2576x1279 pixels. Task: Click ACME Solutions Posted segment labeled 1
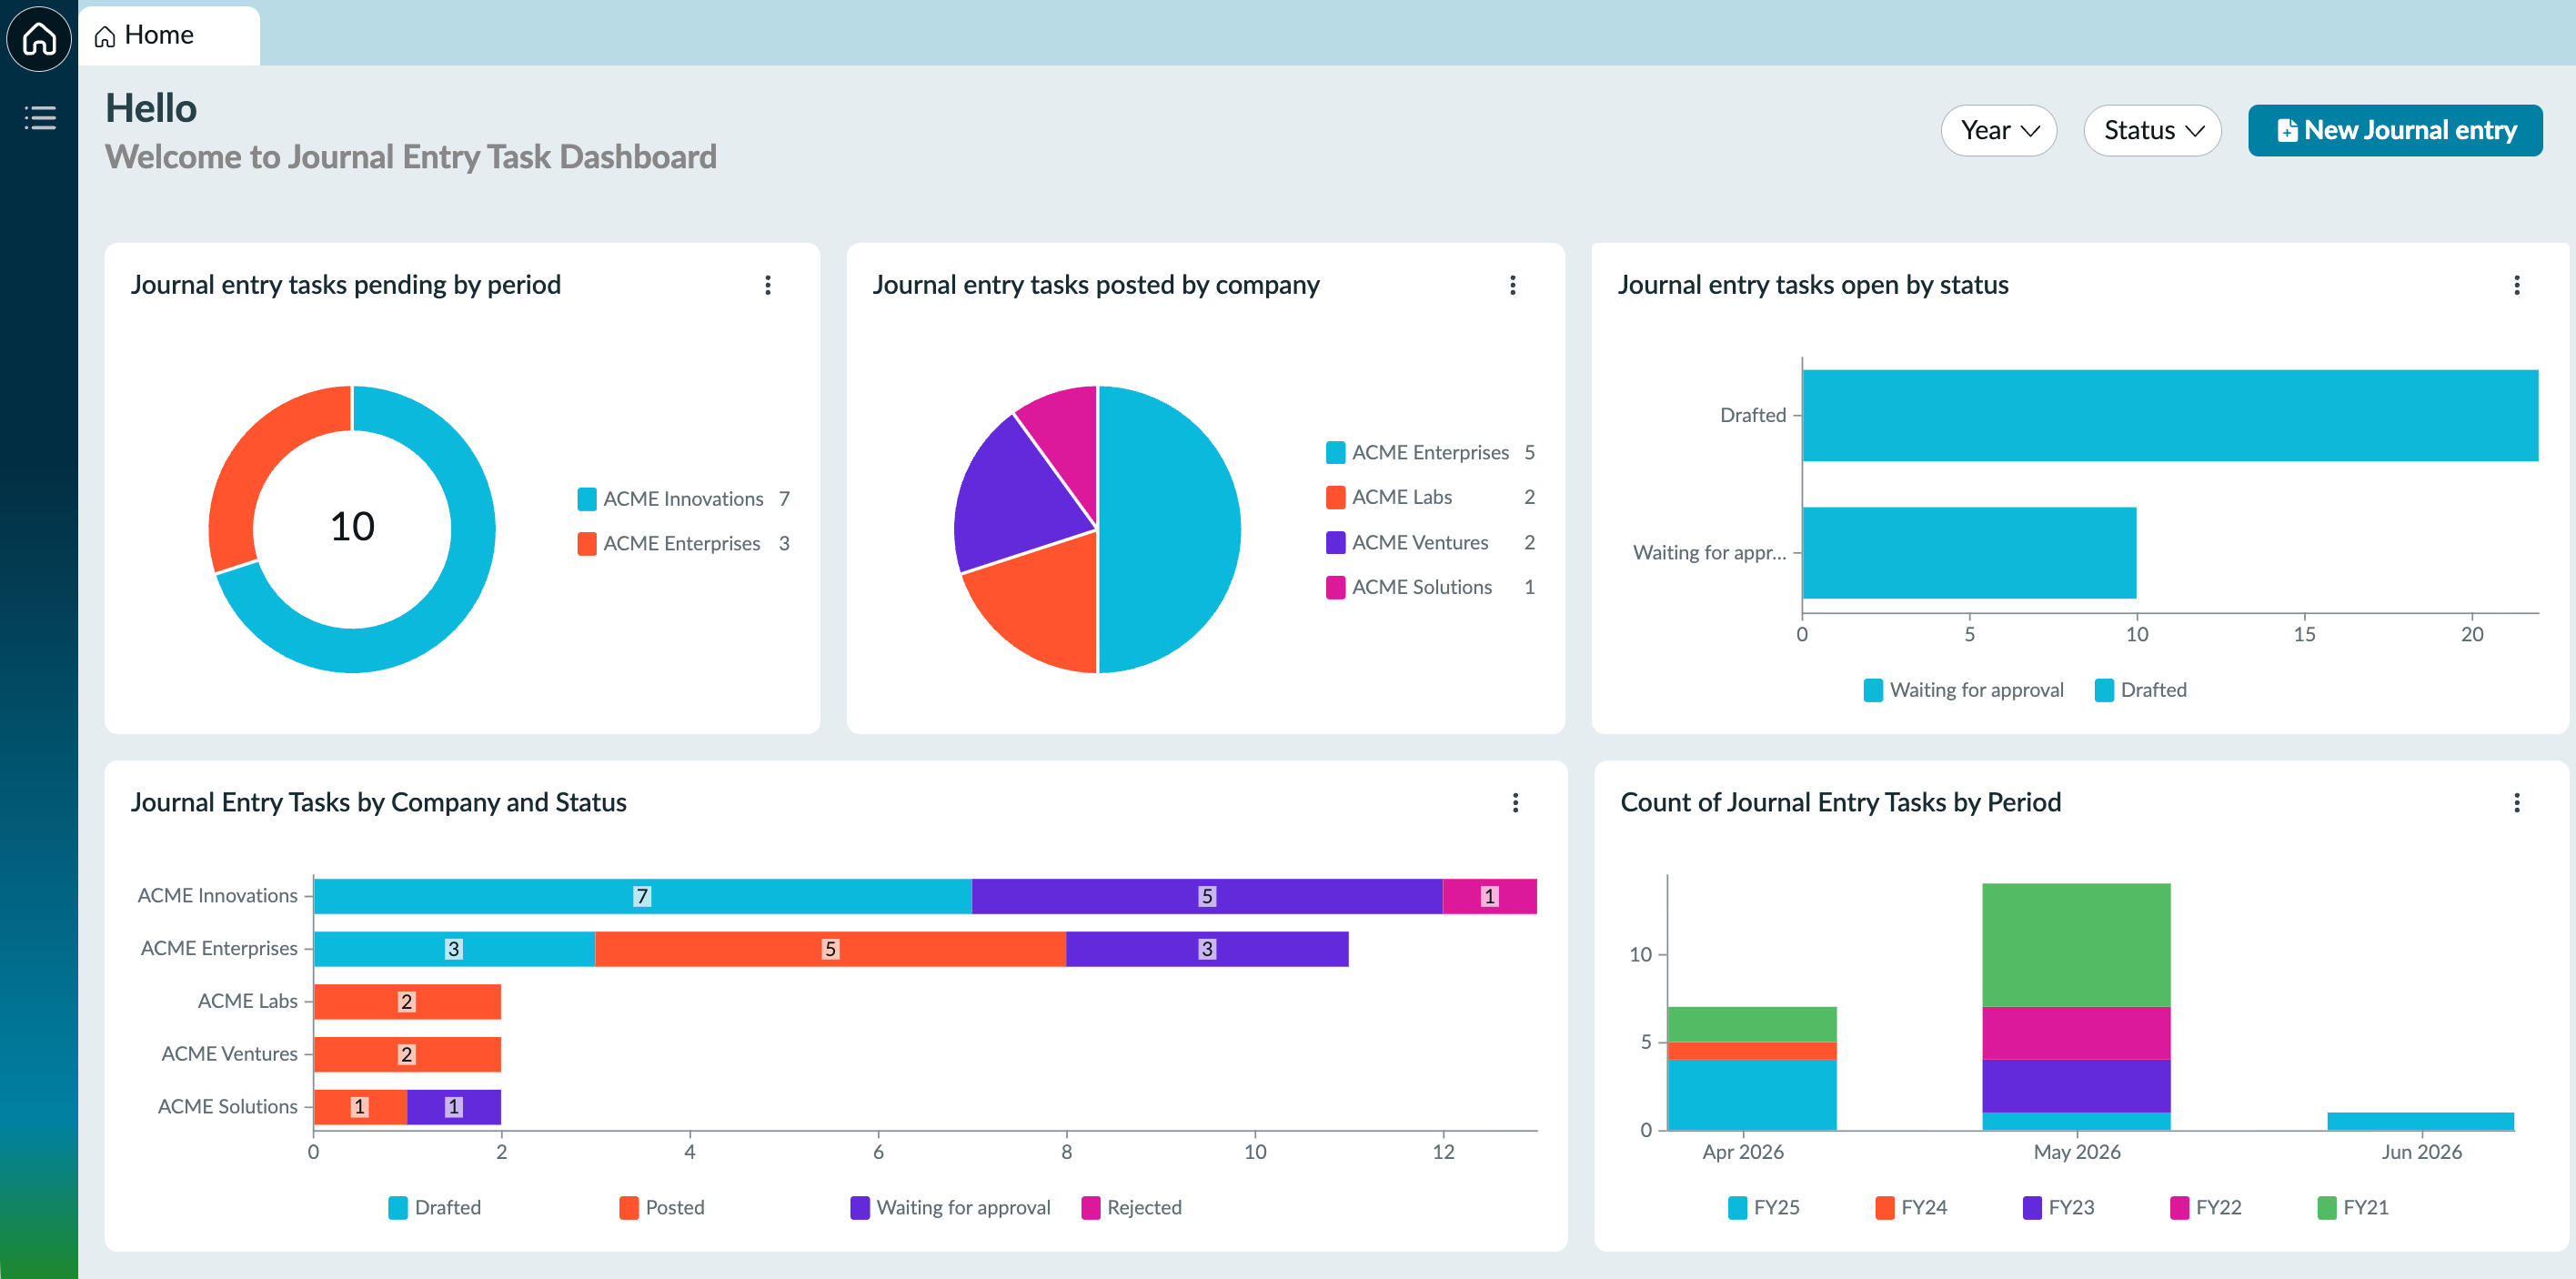coord(360,1107)
